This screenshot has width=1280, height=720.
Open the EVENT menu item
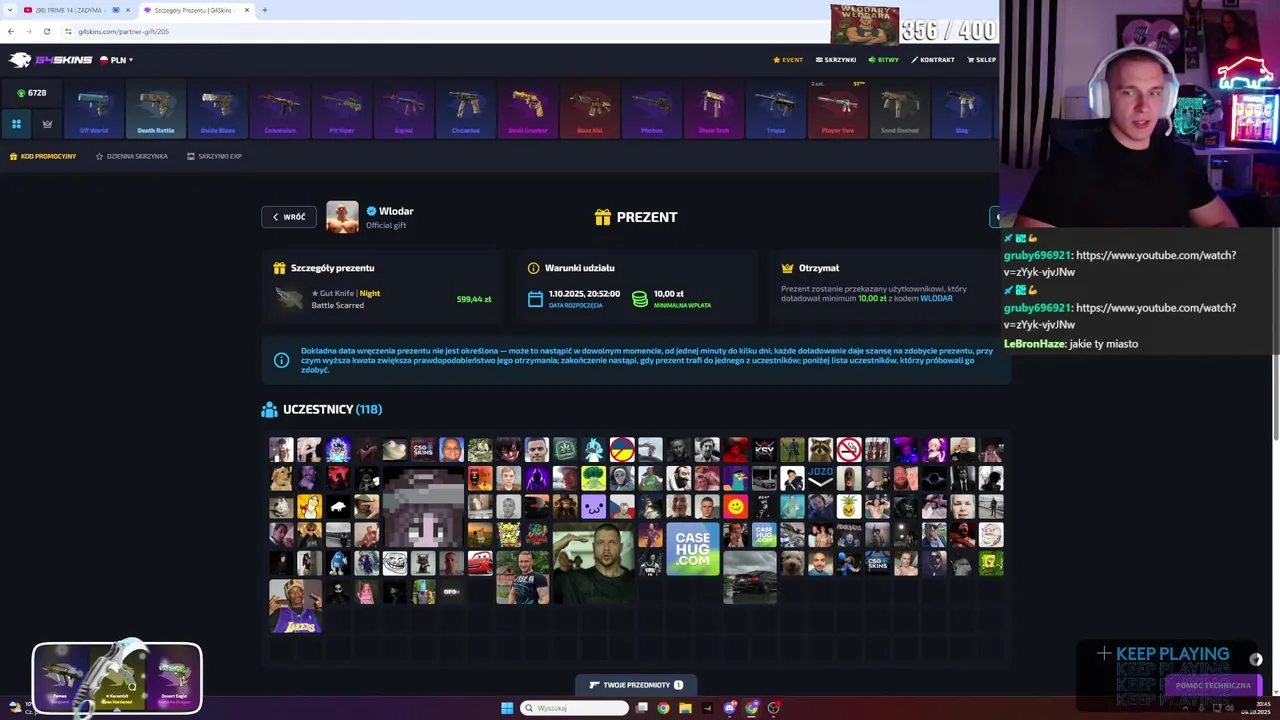[x=788, y=60]
